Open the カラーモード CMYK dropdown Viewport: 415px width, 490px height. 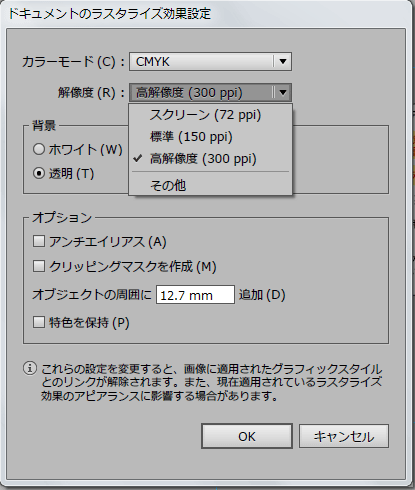(x=210, y=62)
